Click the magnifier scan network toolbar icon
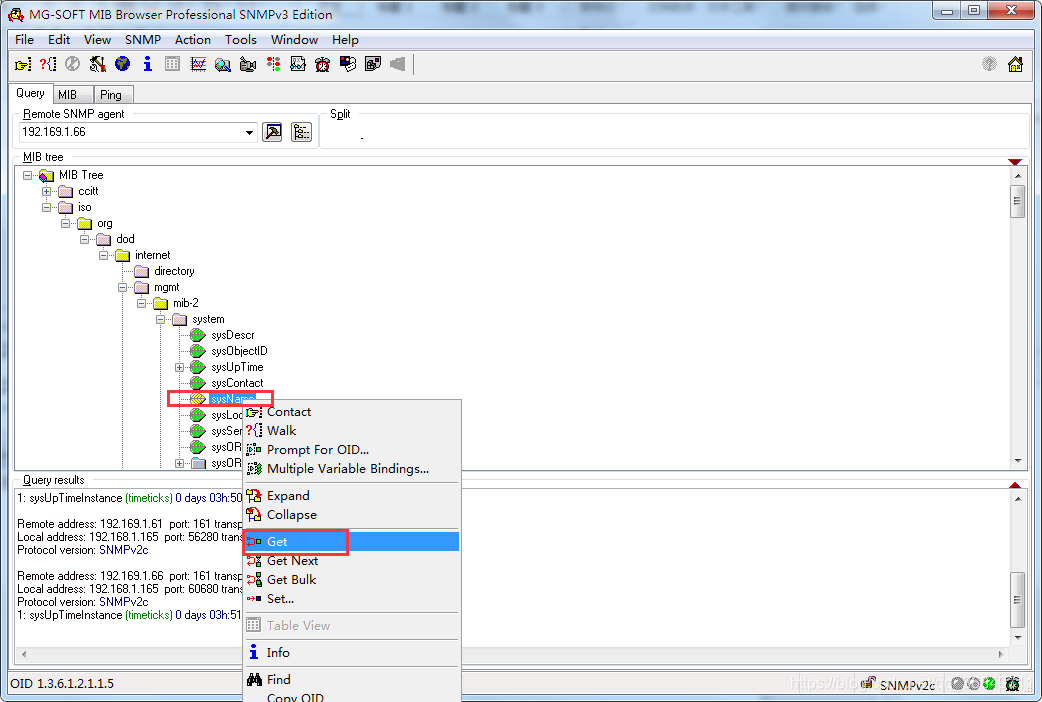Image resolution: width=1042 pixels, height=702 pixels. click(x=223, y=64)
